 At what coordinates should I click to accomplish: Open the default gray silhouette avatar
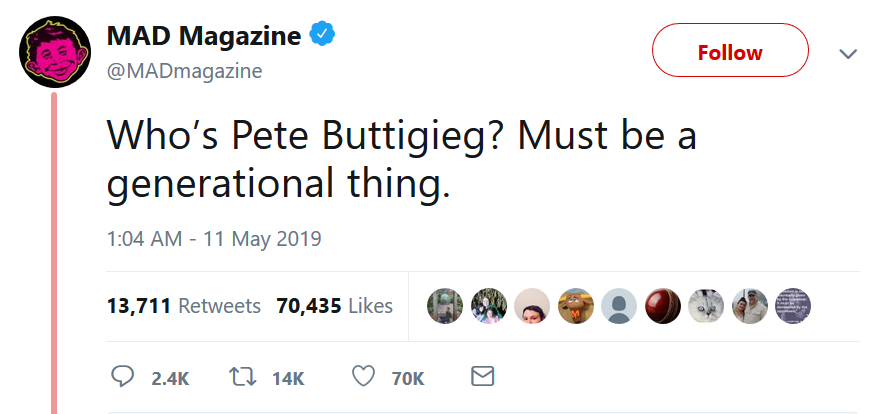tap(620, 306)
